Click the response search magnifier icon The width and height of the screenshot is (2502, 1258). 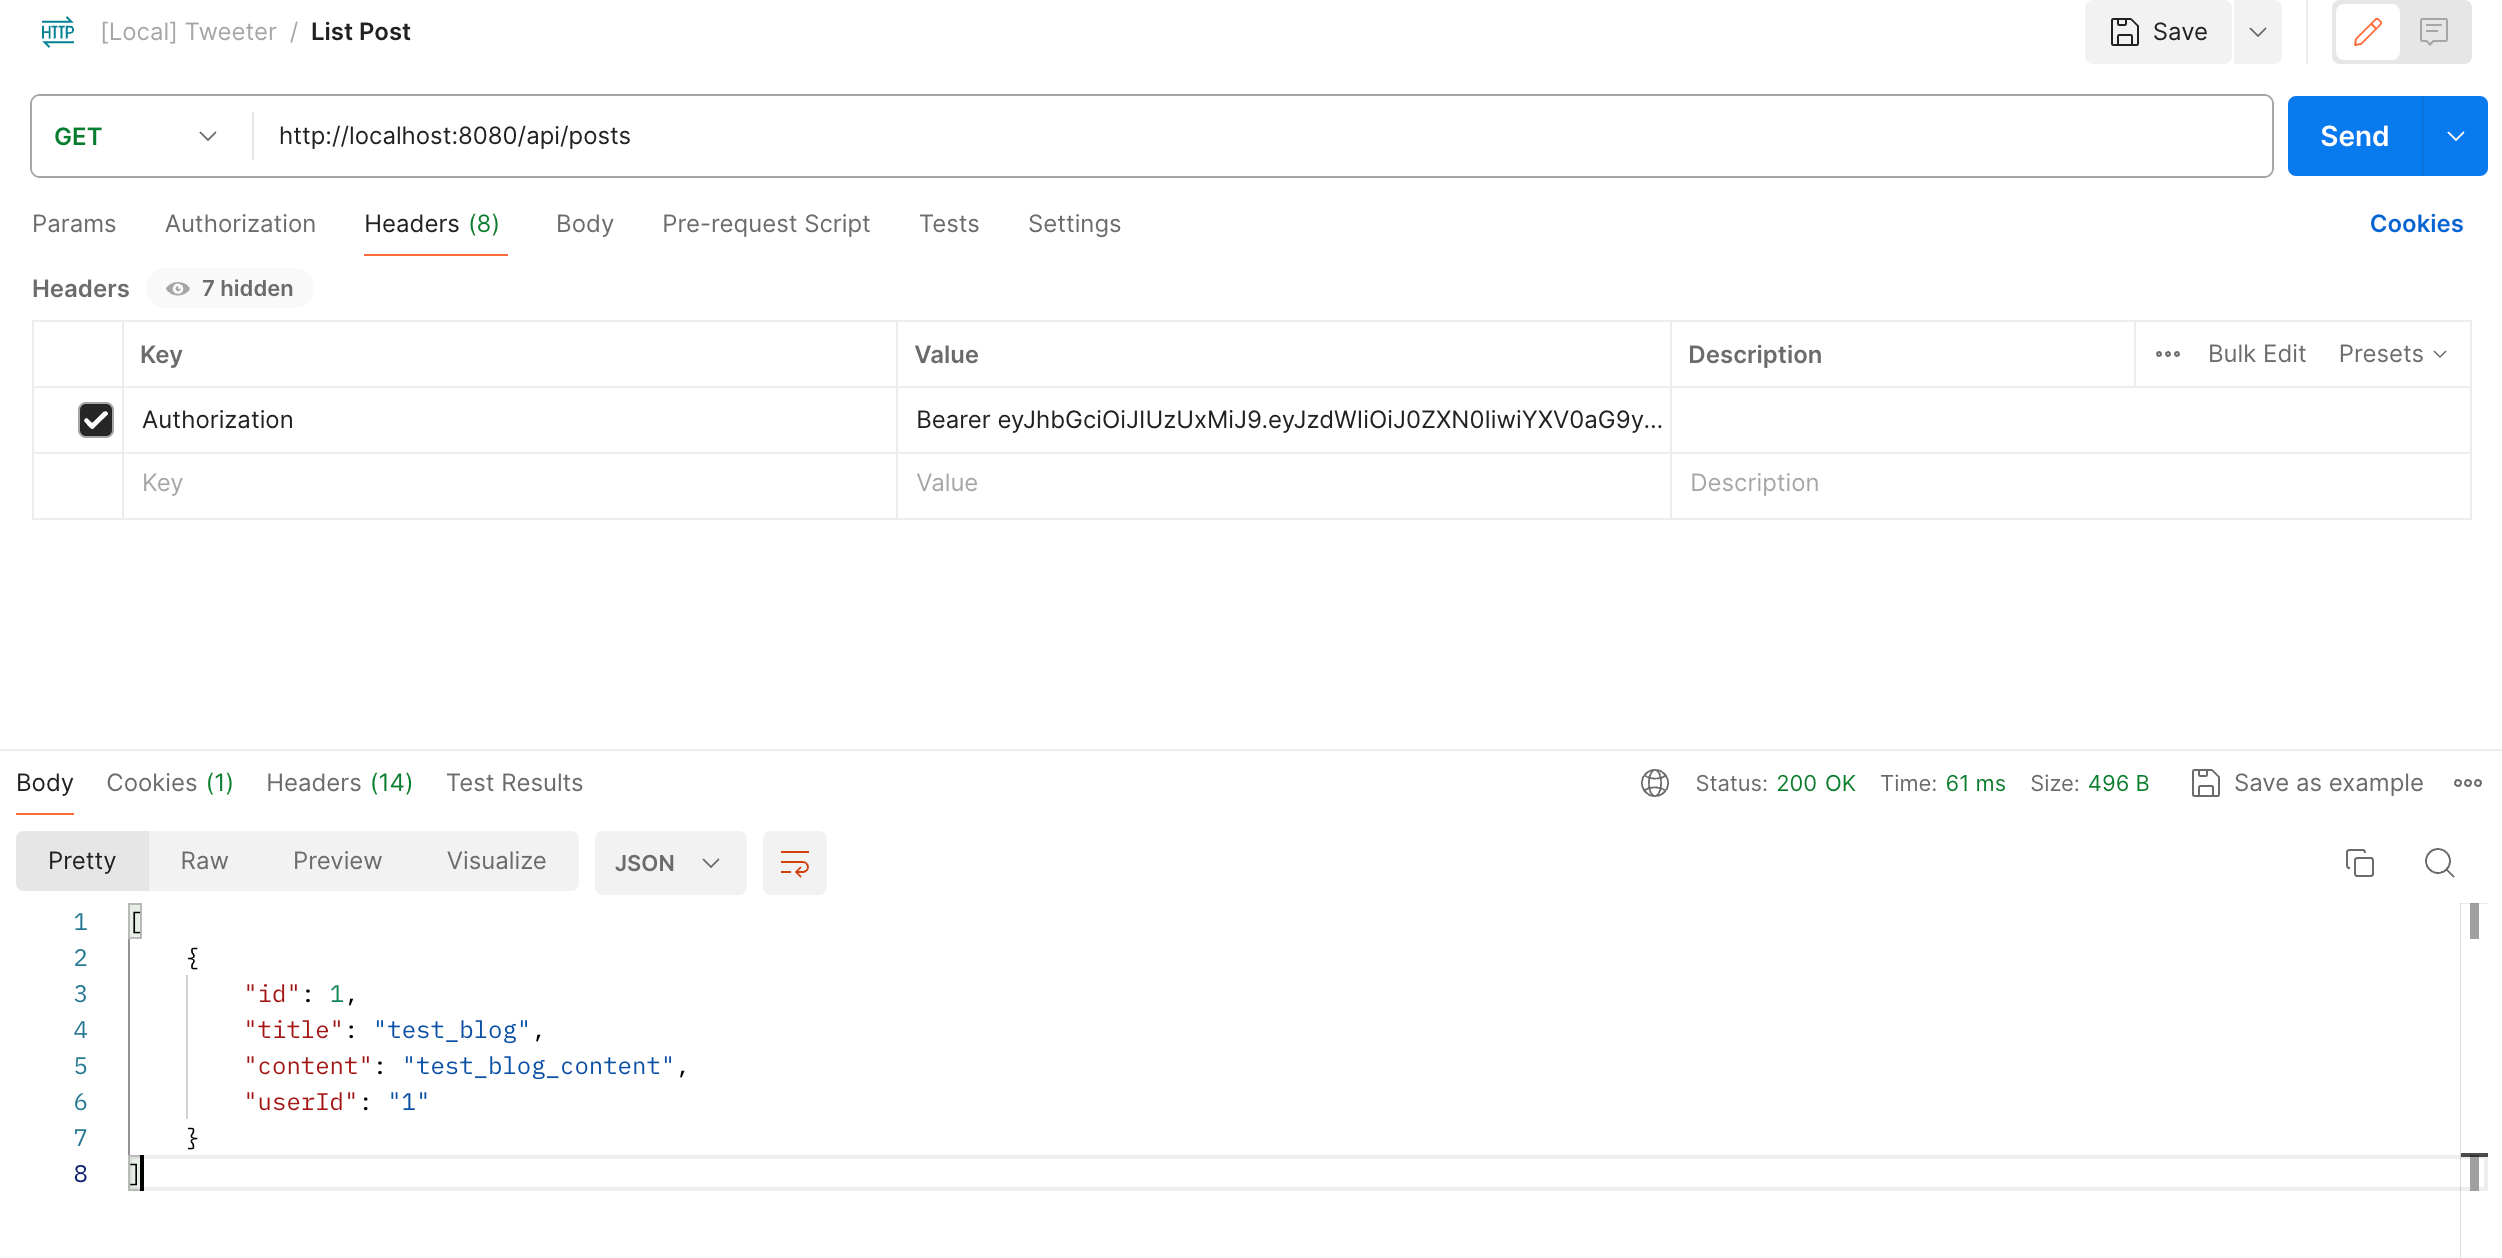[x=2439, y=862]
